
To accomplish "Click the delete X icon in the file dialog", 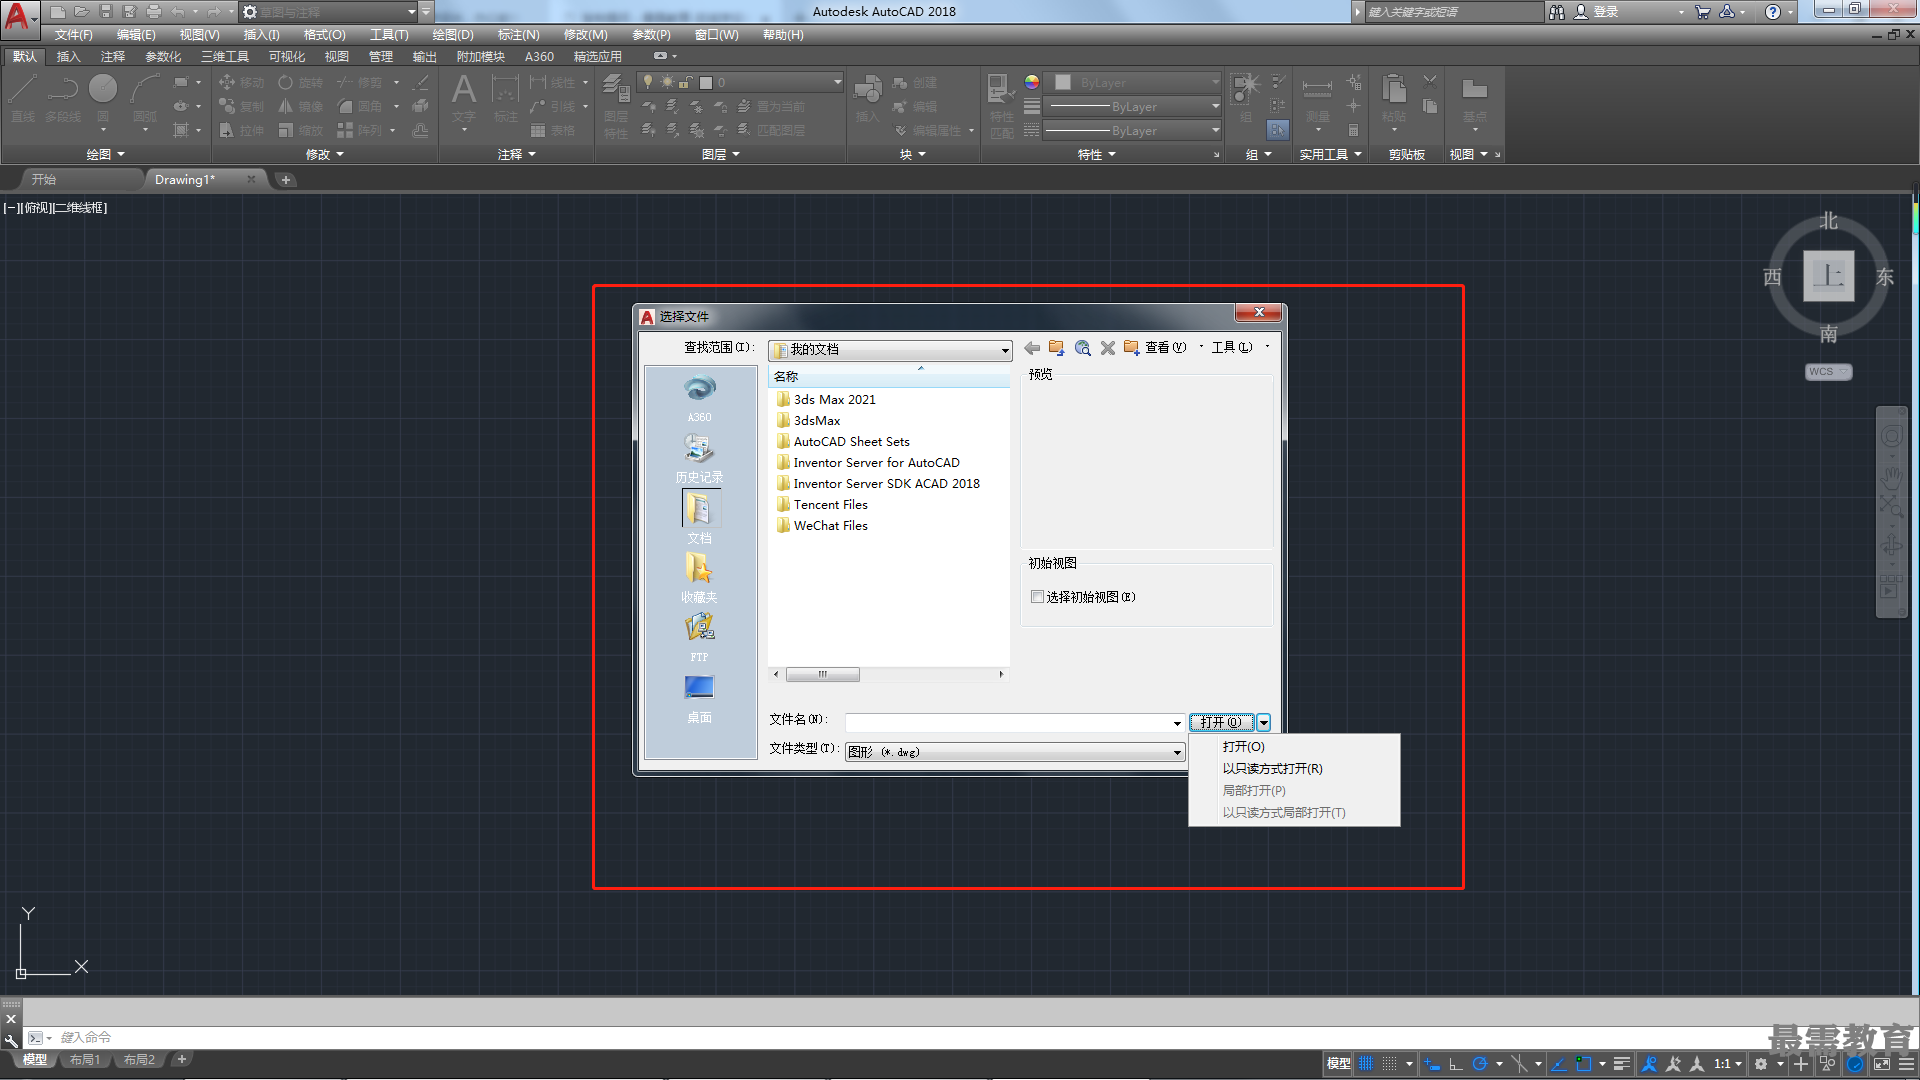I will [x=1107, y=348].
